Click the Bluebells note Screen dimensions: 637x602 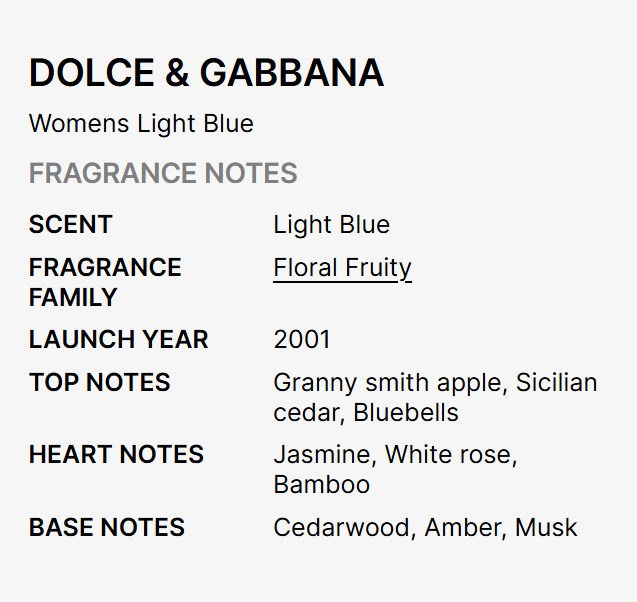(406, 412)
